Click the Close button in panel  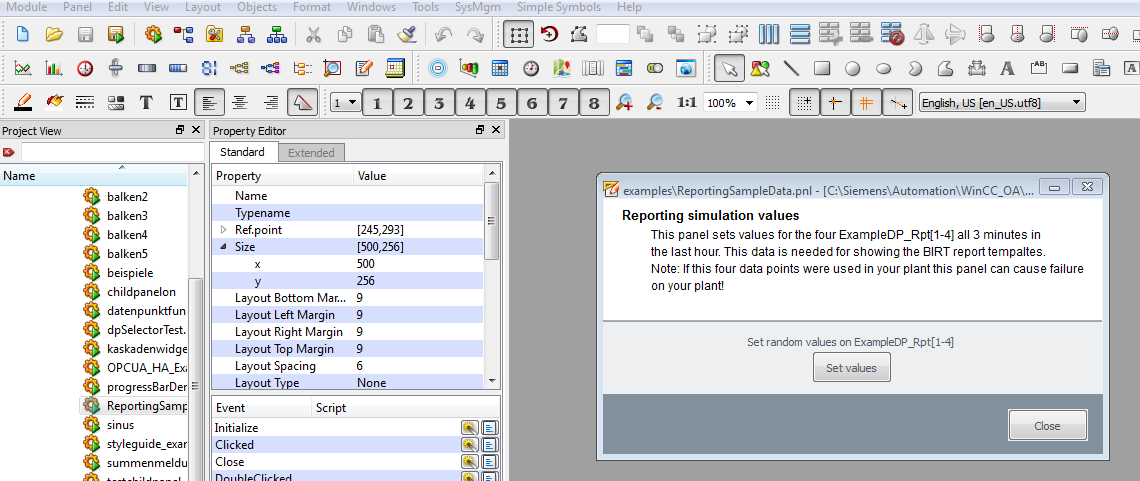(x=1047, y=426)
